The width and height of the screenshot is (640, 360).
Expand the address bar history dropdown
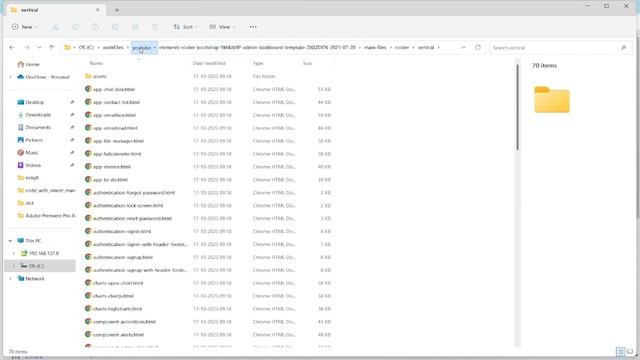463,48
